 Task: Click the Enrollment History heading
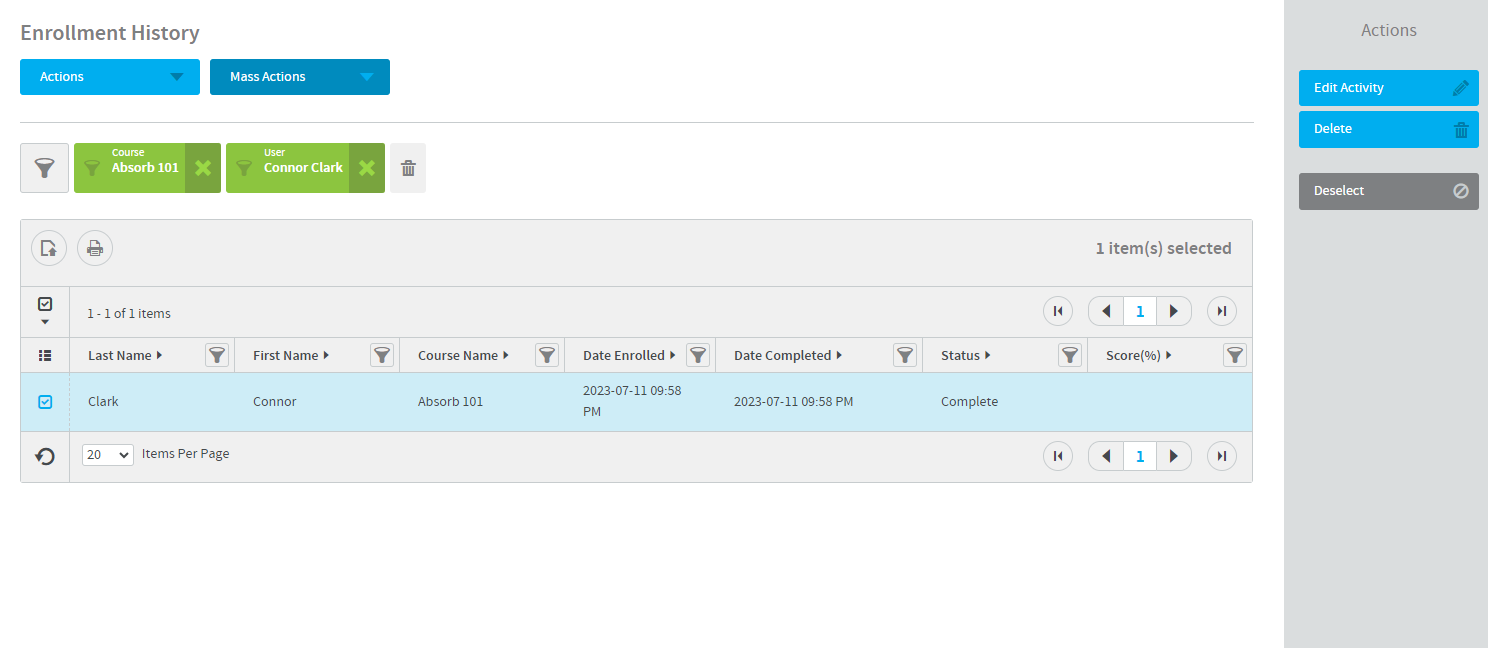coord(110,33)
